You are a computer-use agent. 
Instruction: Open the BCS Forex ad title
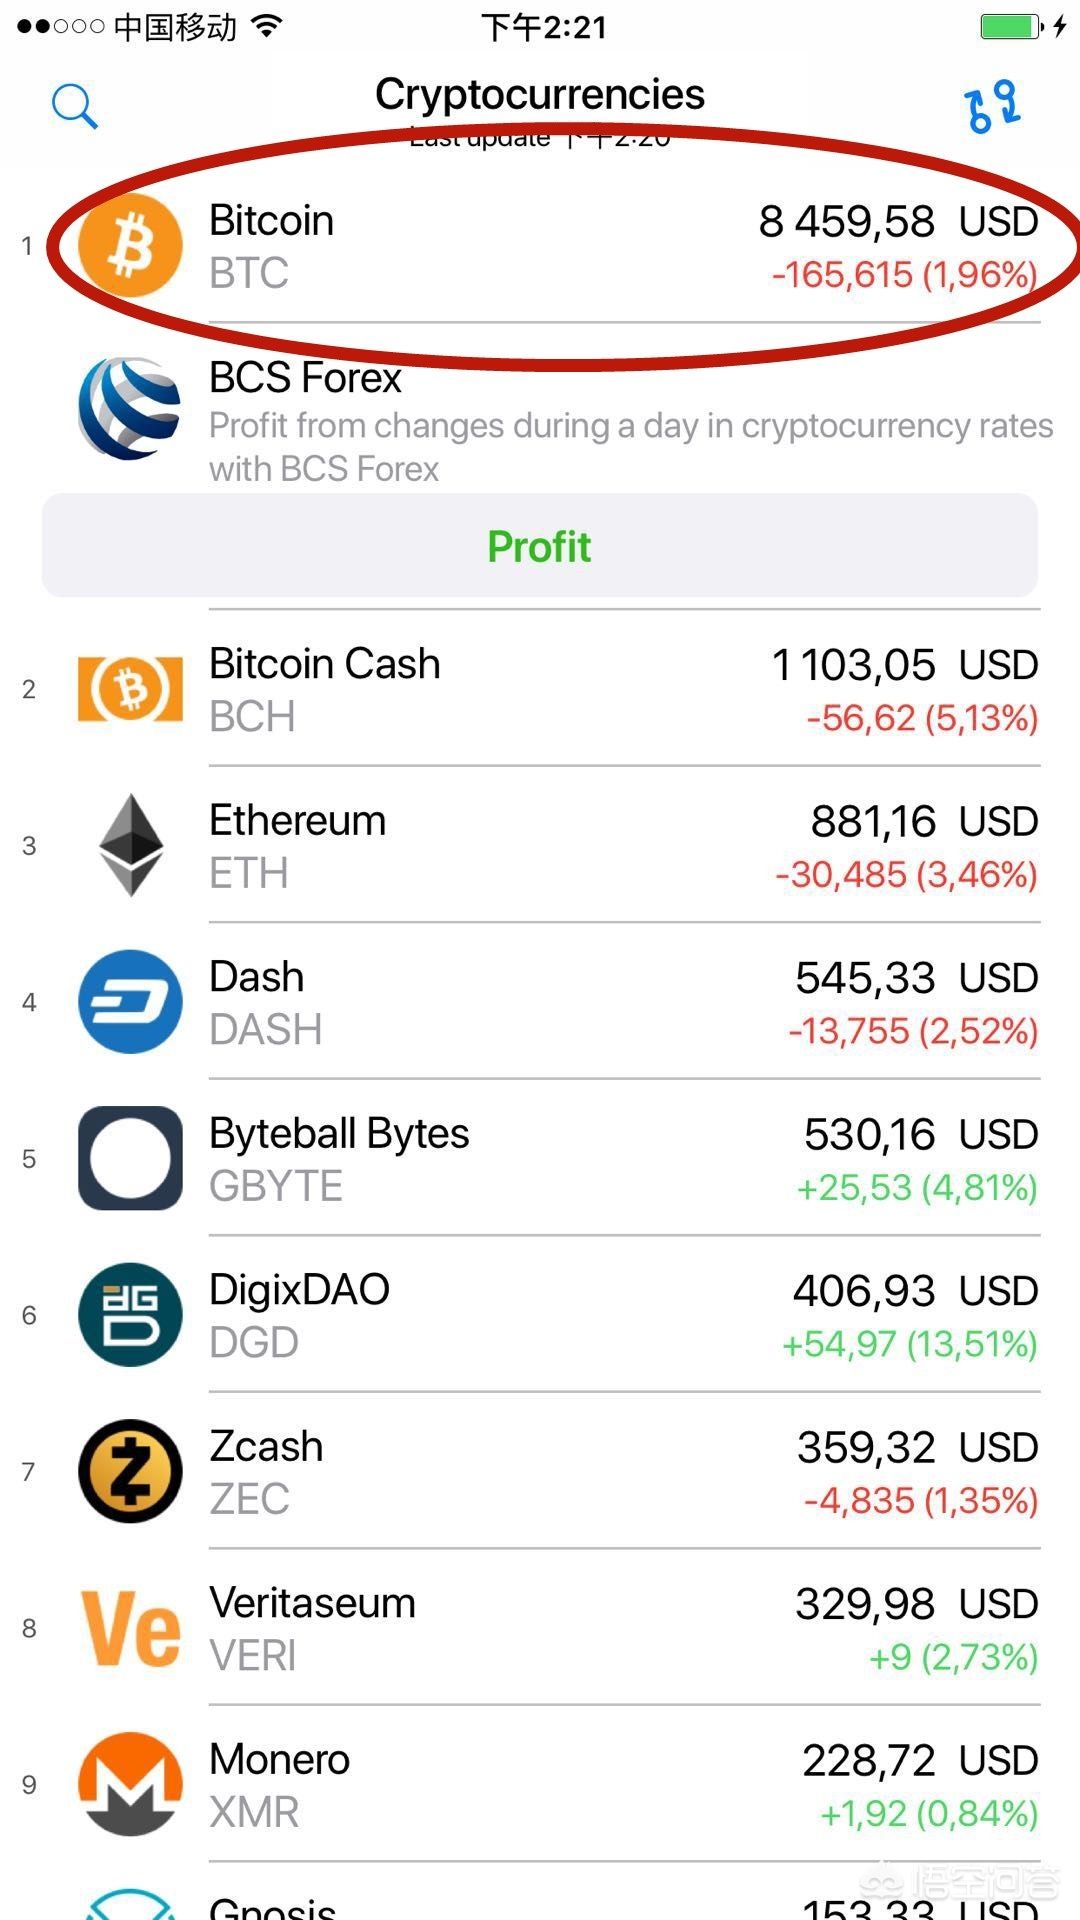pos(305,378)
